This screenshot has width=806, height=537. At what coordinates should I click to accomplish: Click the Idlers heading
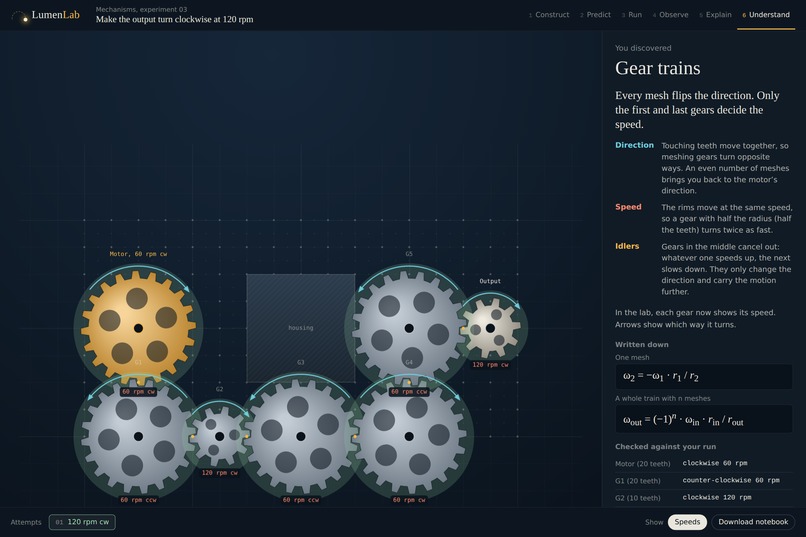(x=627, y=246)
